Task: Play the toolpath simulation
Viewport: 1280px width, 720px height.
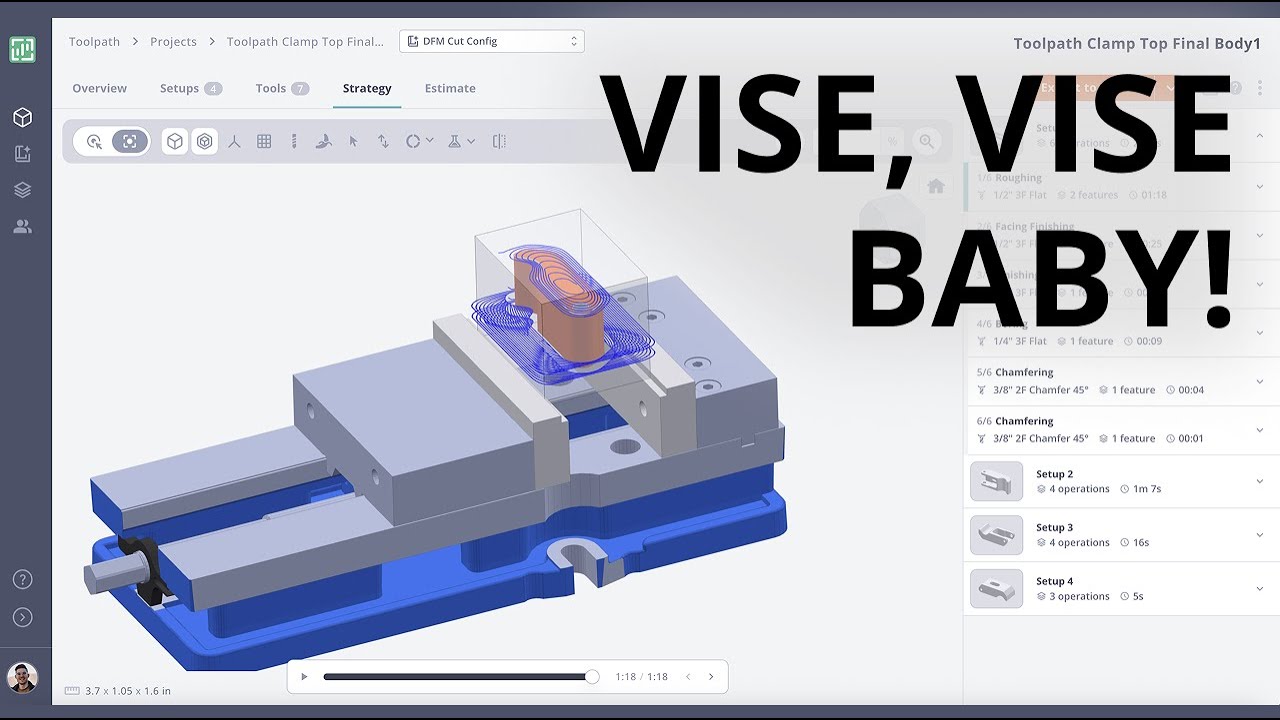Action: pyautogui.click(x=304, y=677)
